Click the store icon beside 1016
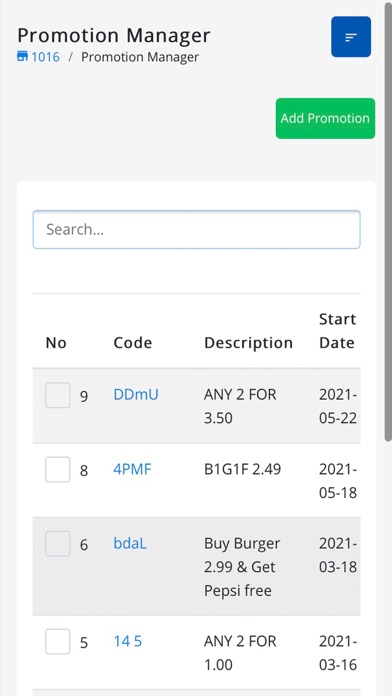The image size is (392, 696). tap(22, 57)
